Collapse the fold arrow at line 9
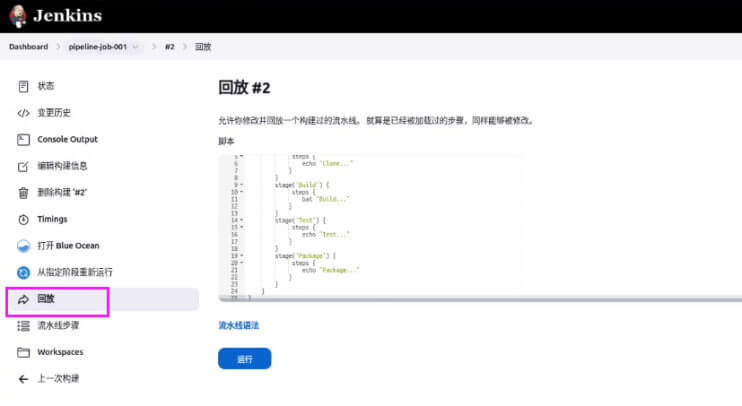The height and width of the screenshot is (406, 742). click(242, 185)
